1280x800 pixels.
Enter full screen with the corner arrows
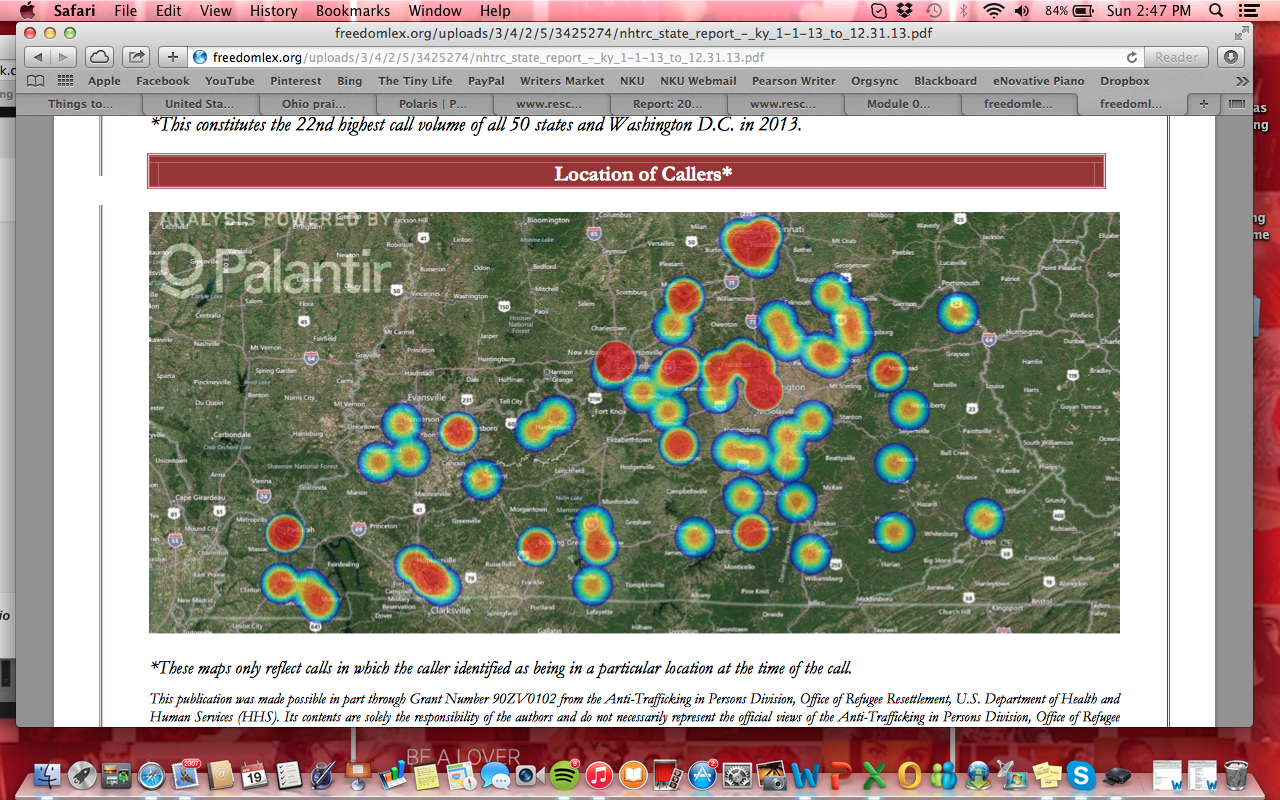click(1241, 32)
